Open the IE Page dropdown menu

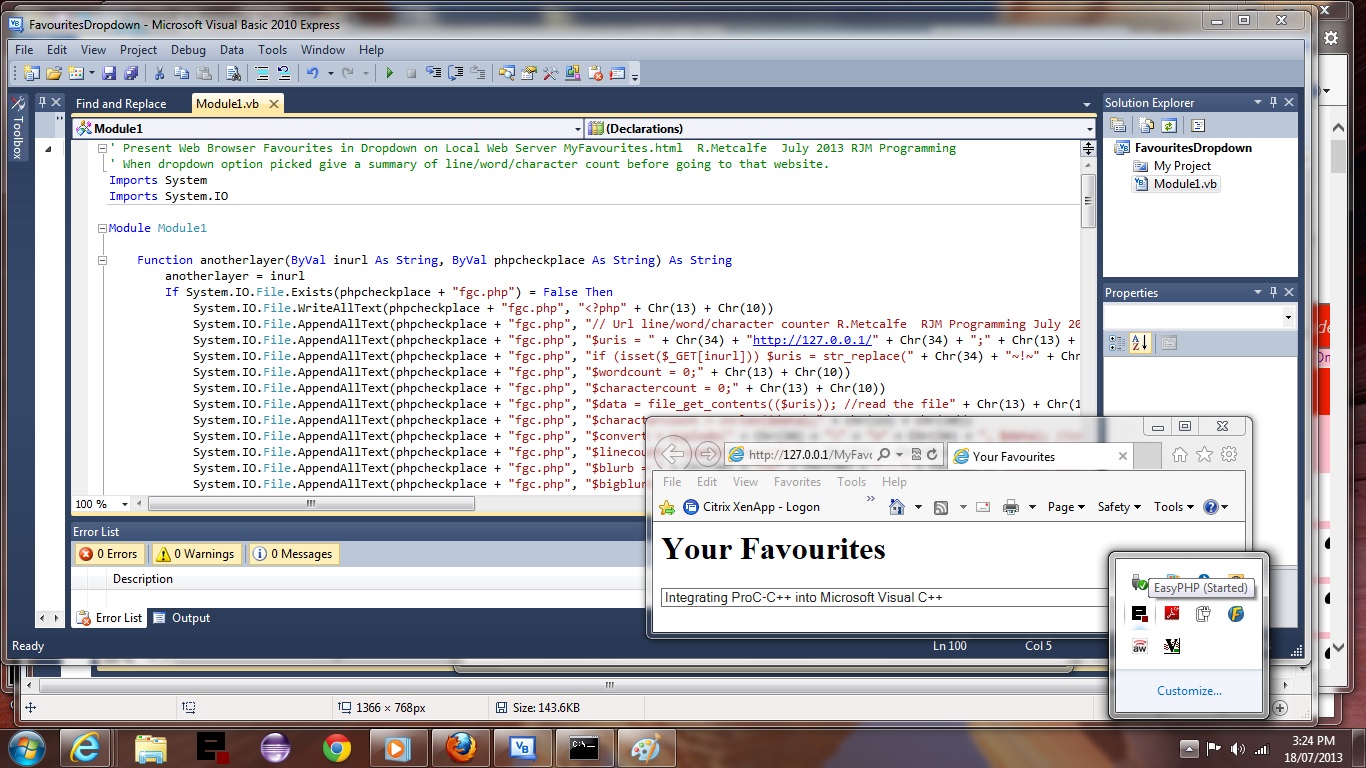pyautogui.click(x=1066, y=507)
